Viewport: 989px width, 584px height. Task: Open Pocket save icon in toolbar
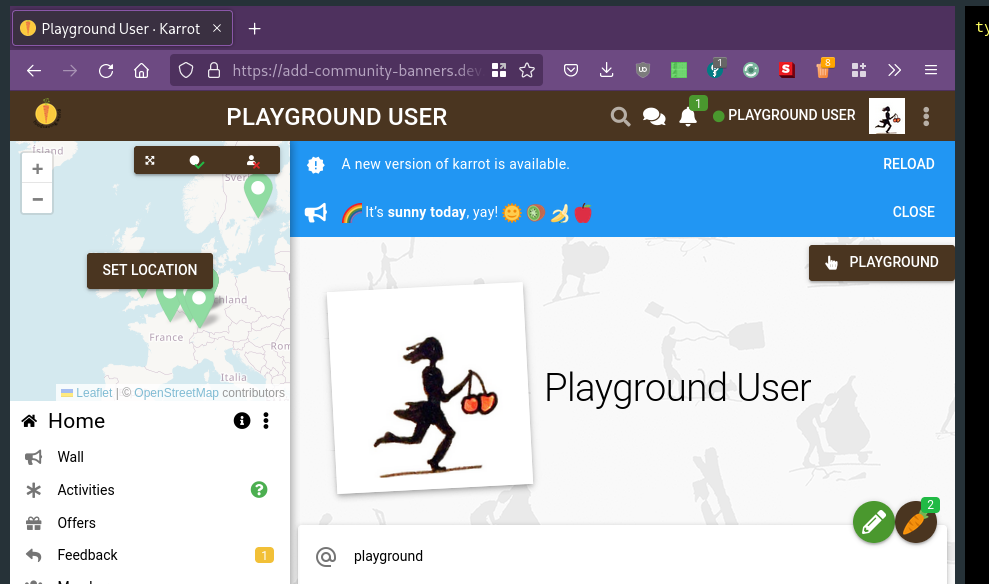[x=571, y=71]
